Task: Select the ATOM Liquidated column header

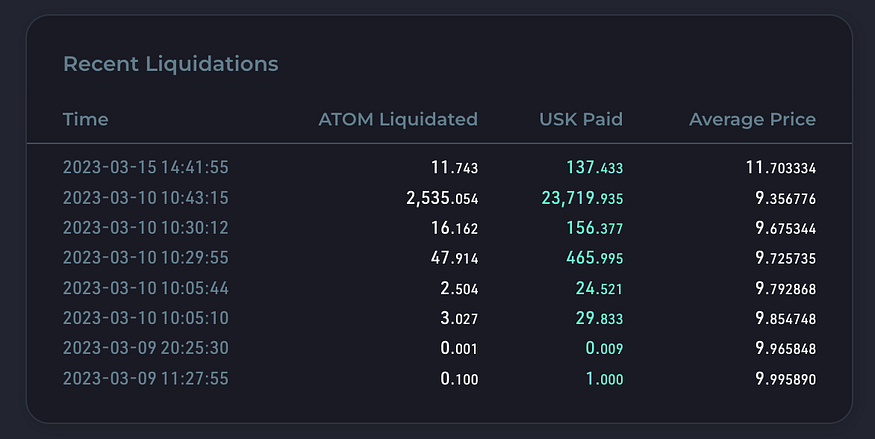Action: (398, 119)
